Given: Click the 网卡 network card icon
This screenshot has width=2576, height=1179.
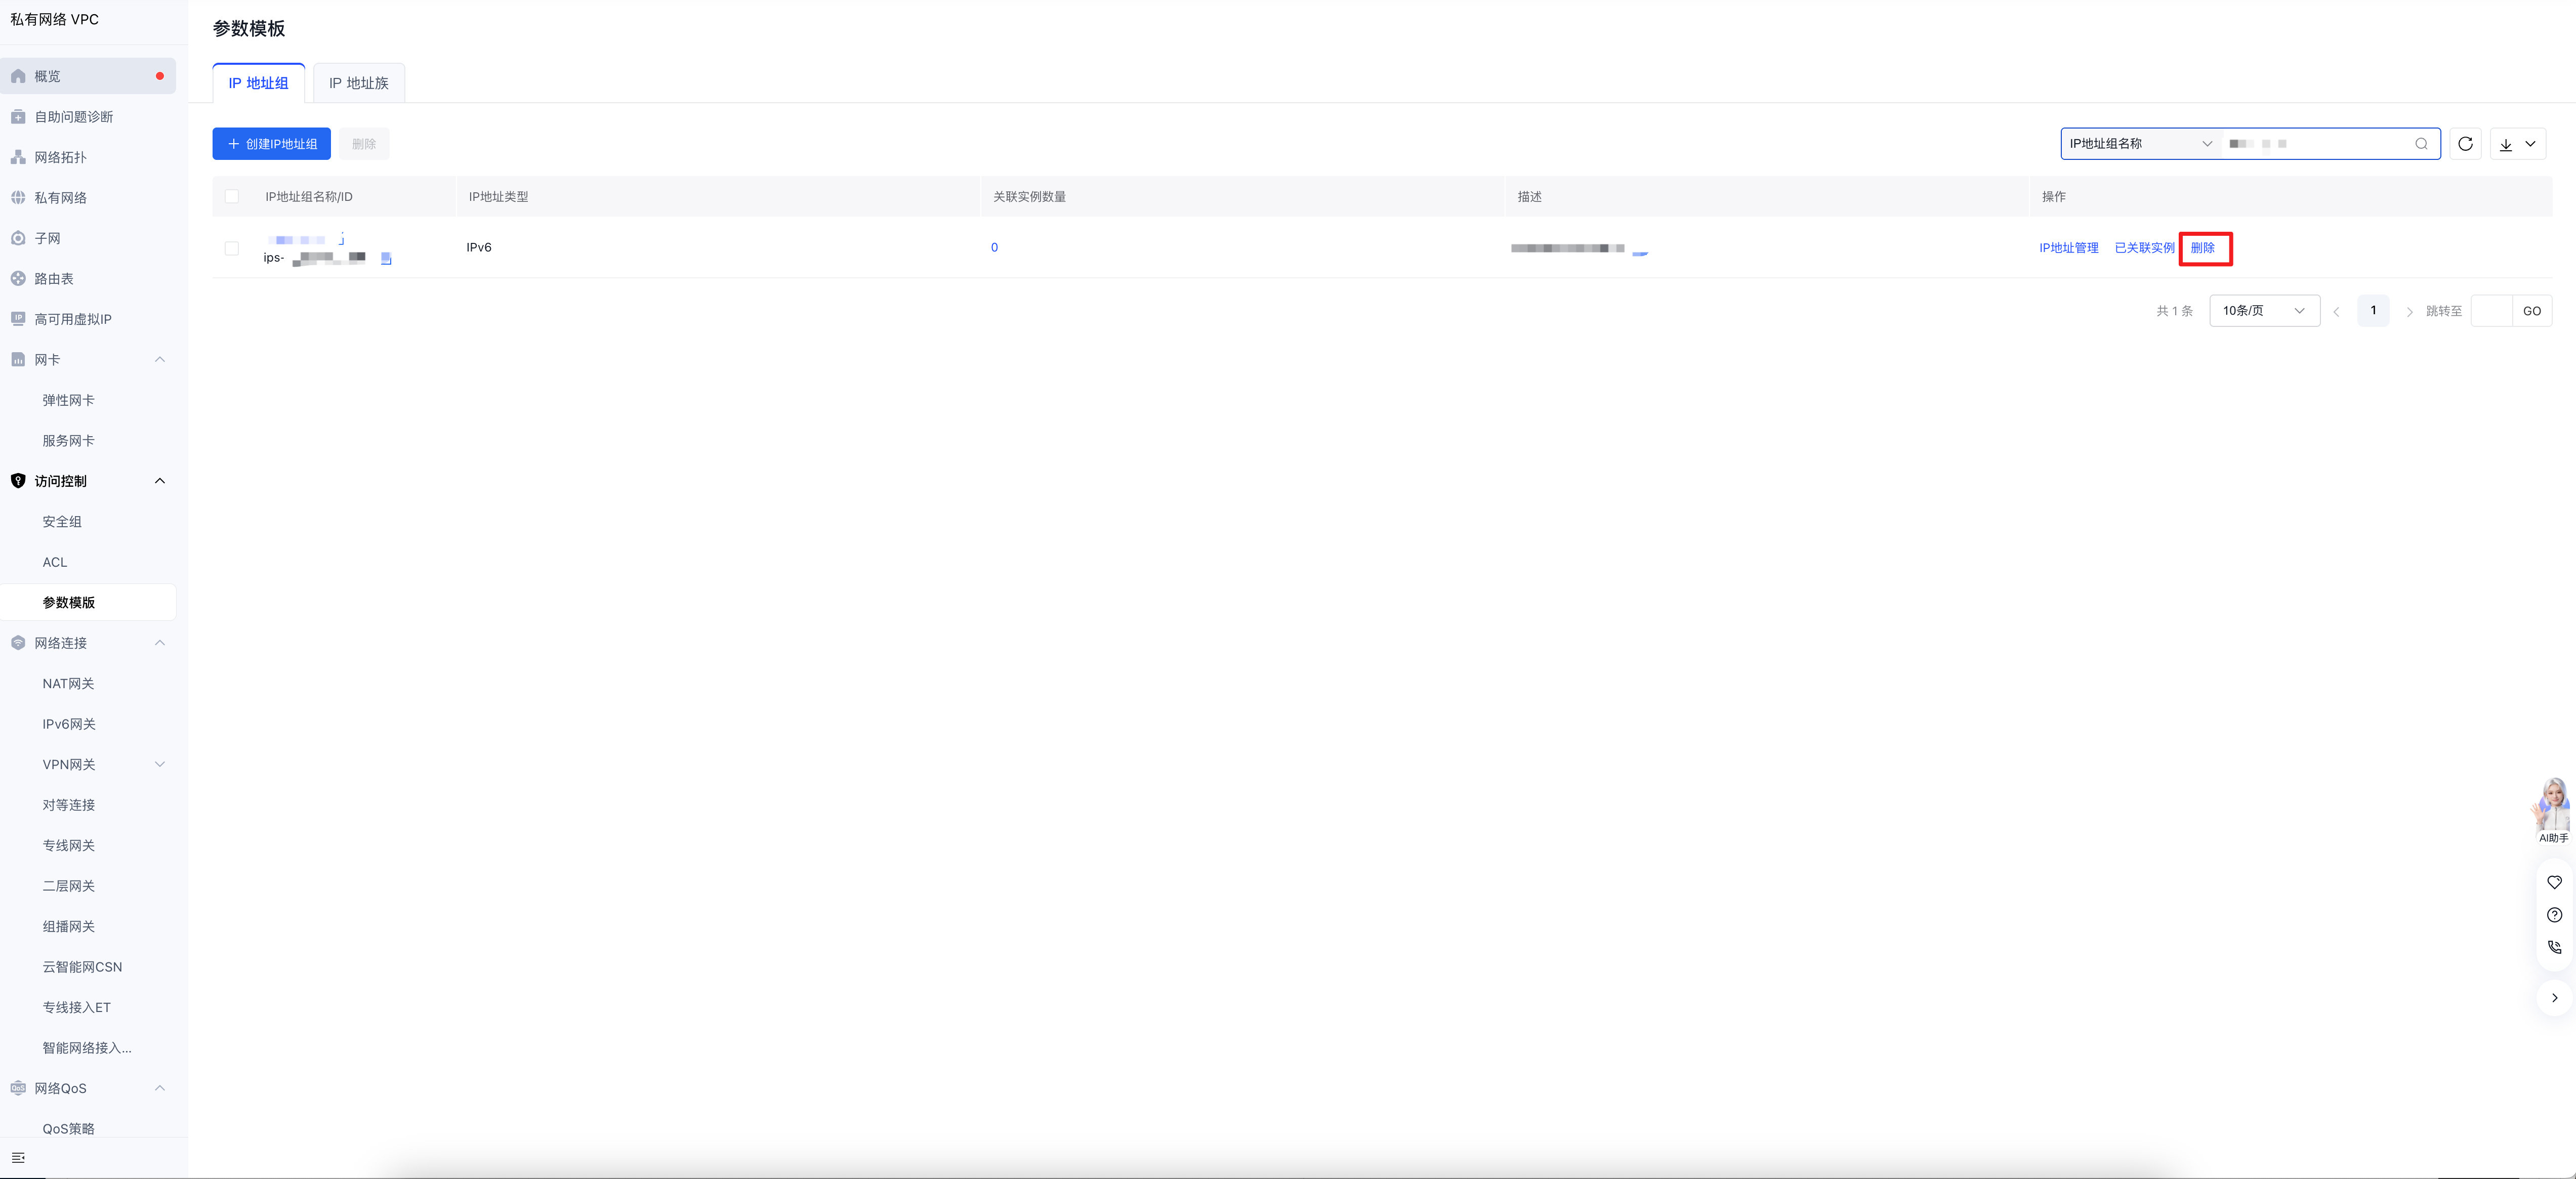Looking at the screenshot, I should (x=18, y=360).
